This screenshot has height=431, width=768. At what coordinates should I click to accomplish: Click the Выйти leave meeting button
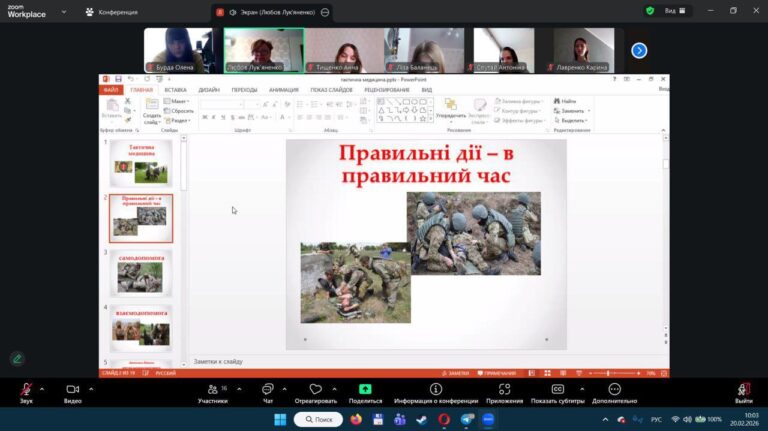click(x=743, y=391)
